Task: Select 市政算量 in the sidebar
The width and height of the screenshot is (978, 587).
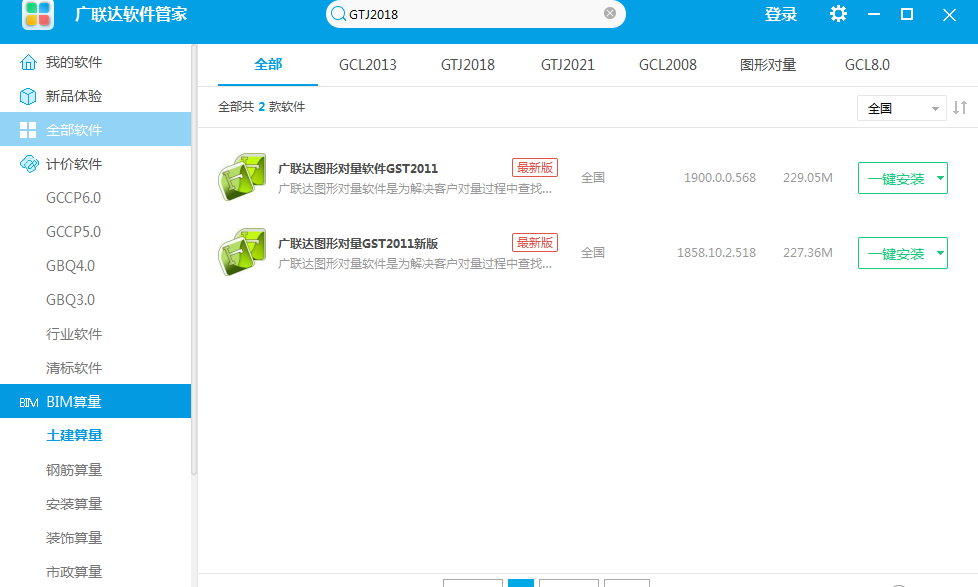Action: [x=74, y=571]
